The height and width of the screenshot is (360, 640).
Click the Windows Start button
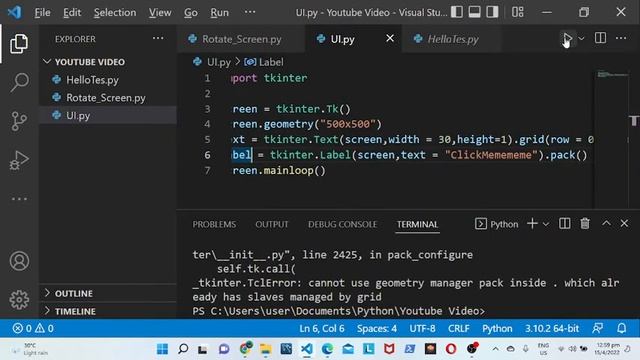click(x=162, y=349)
